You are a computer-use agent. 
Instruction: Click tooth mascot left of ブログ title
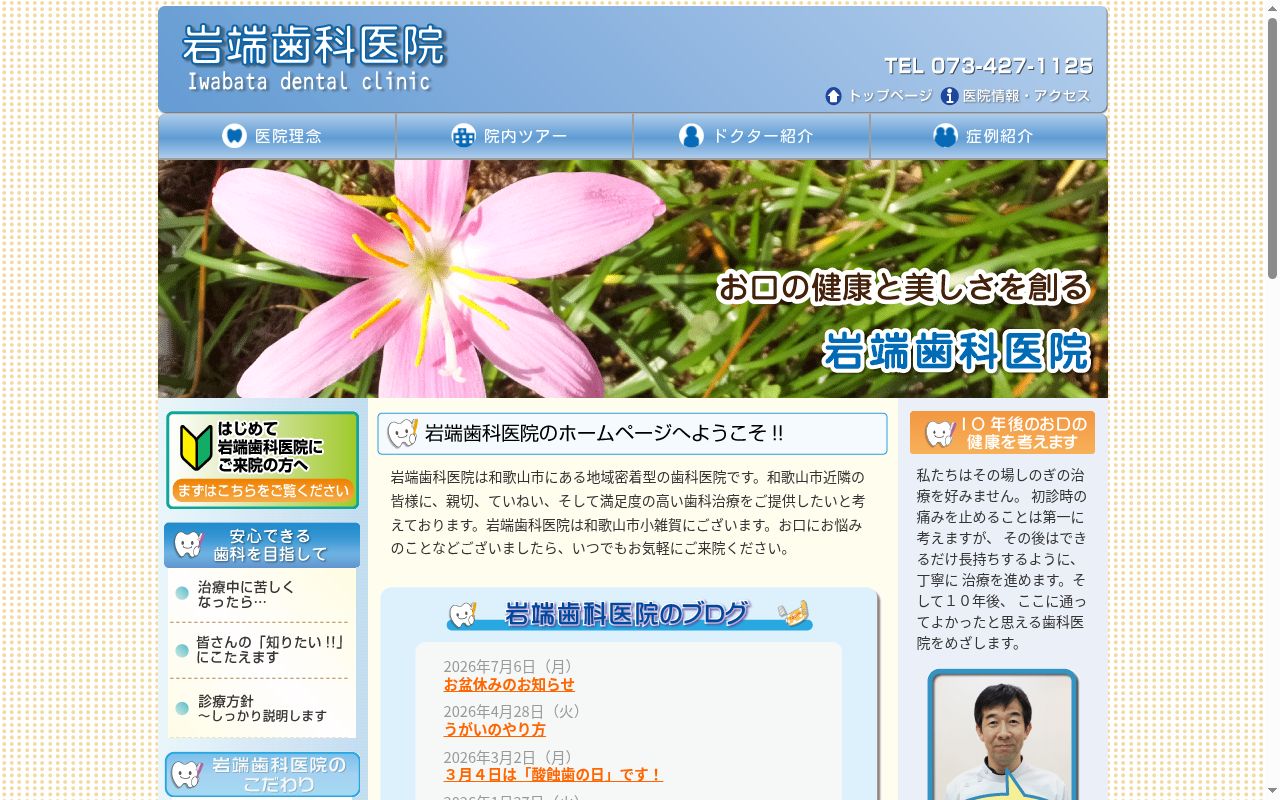pyautogui.click(x=463, y=614)
